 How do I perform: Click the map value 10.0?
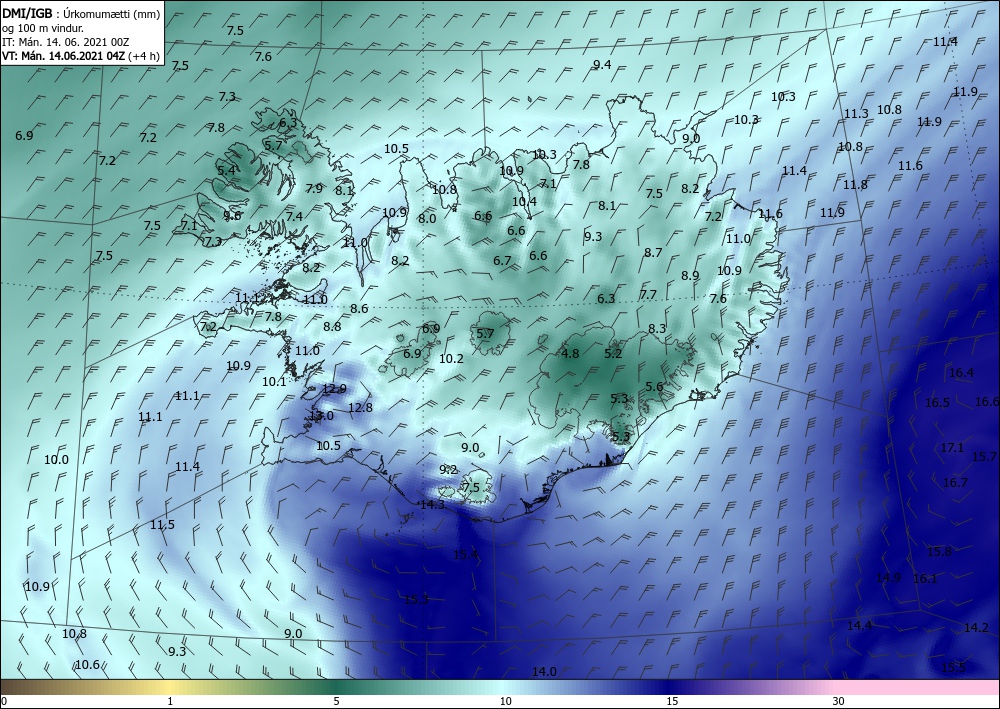(56, 459)
